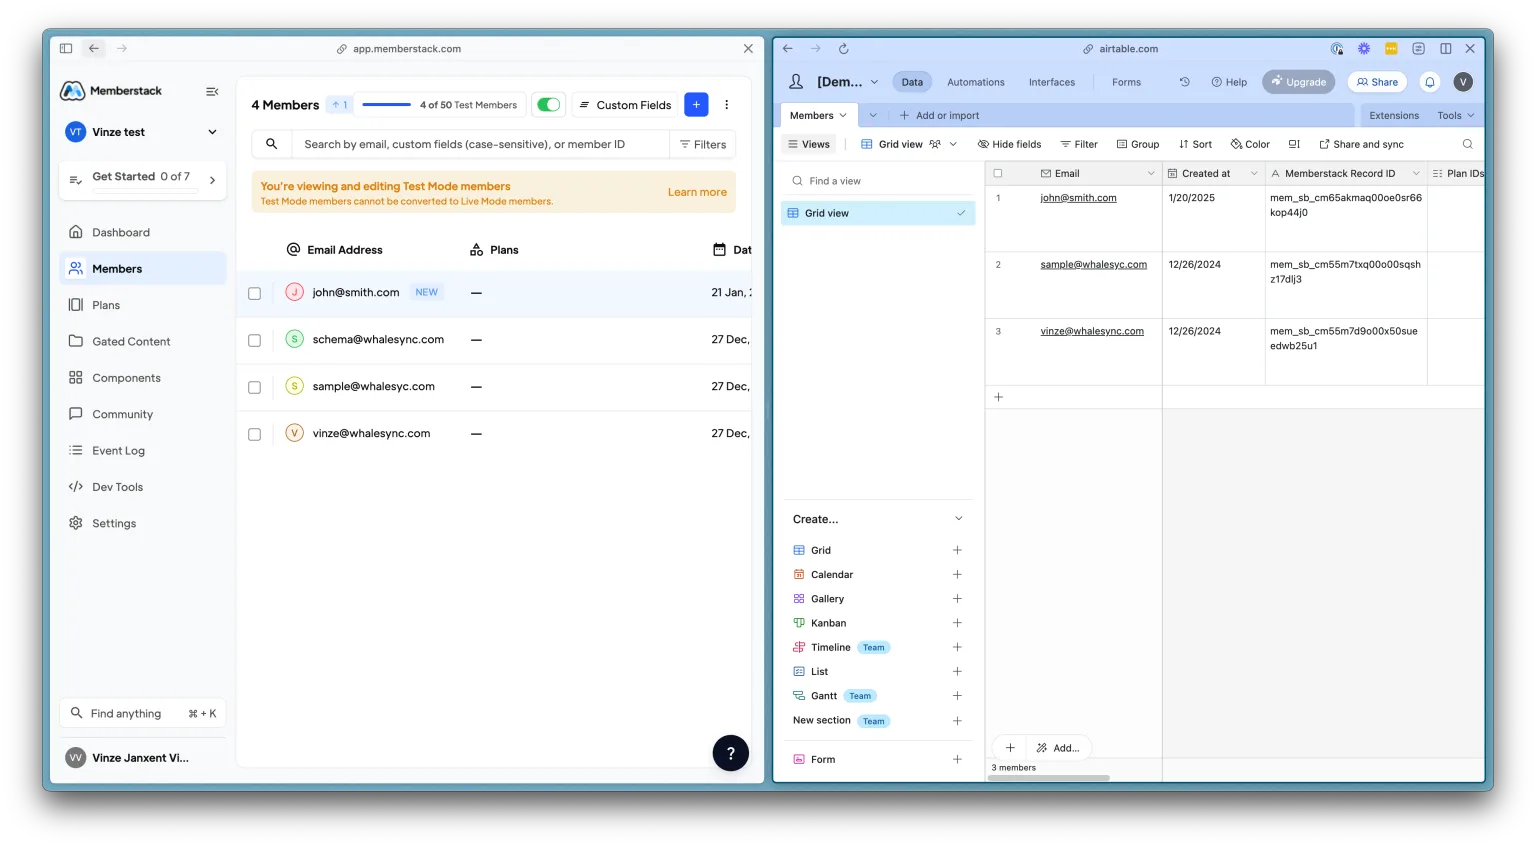This screenshot has width=1536, height=847.
Task: Toggle the green Test Mode switch
Action: click(x=548, y=104)
